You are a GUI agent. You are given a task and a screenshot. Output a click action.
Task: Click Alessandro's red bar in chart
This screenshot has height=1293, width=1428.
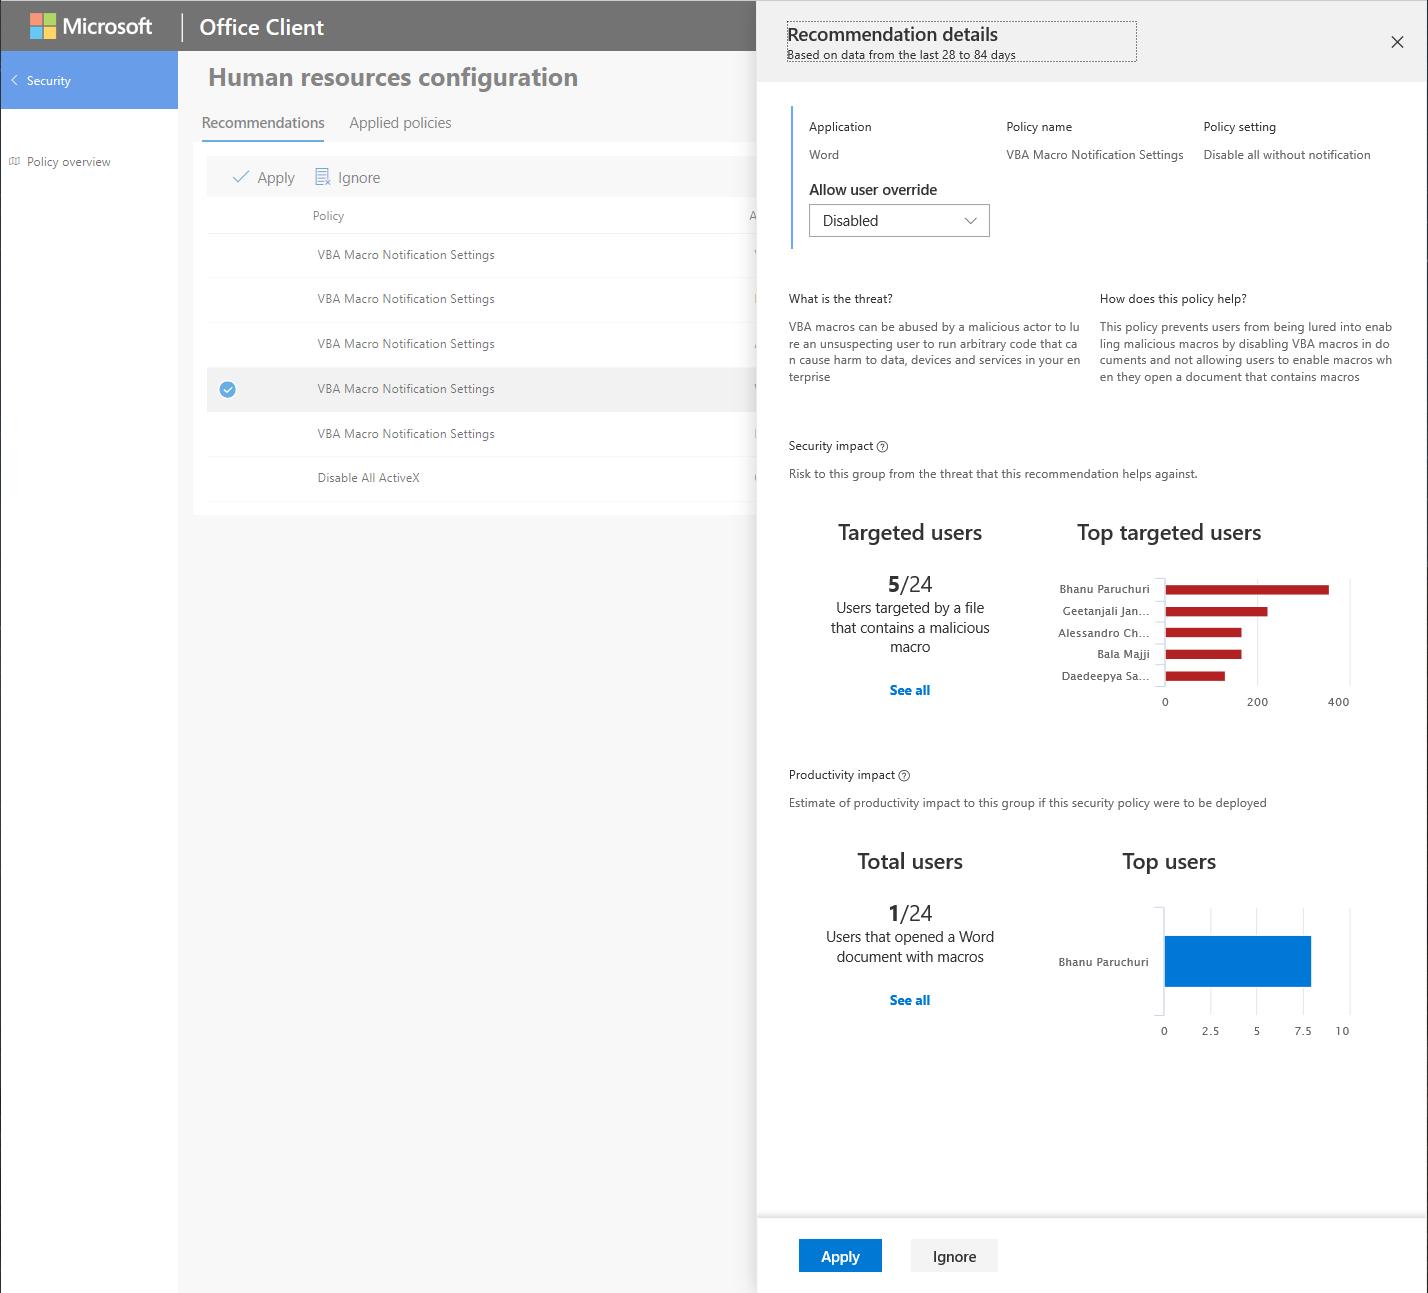click(1203, 633)
